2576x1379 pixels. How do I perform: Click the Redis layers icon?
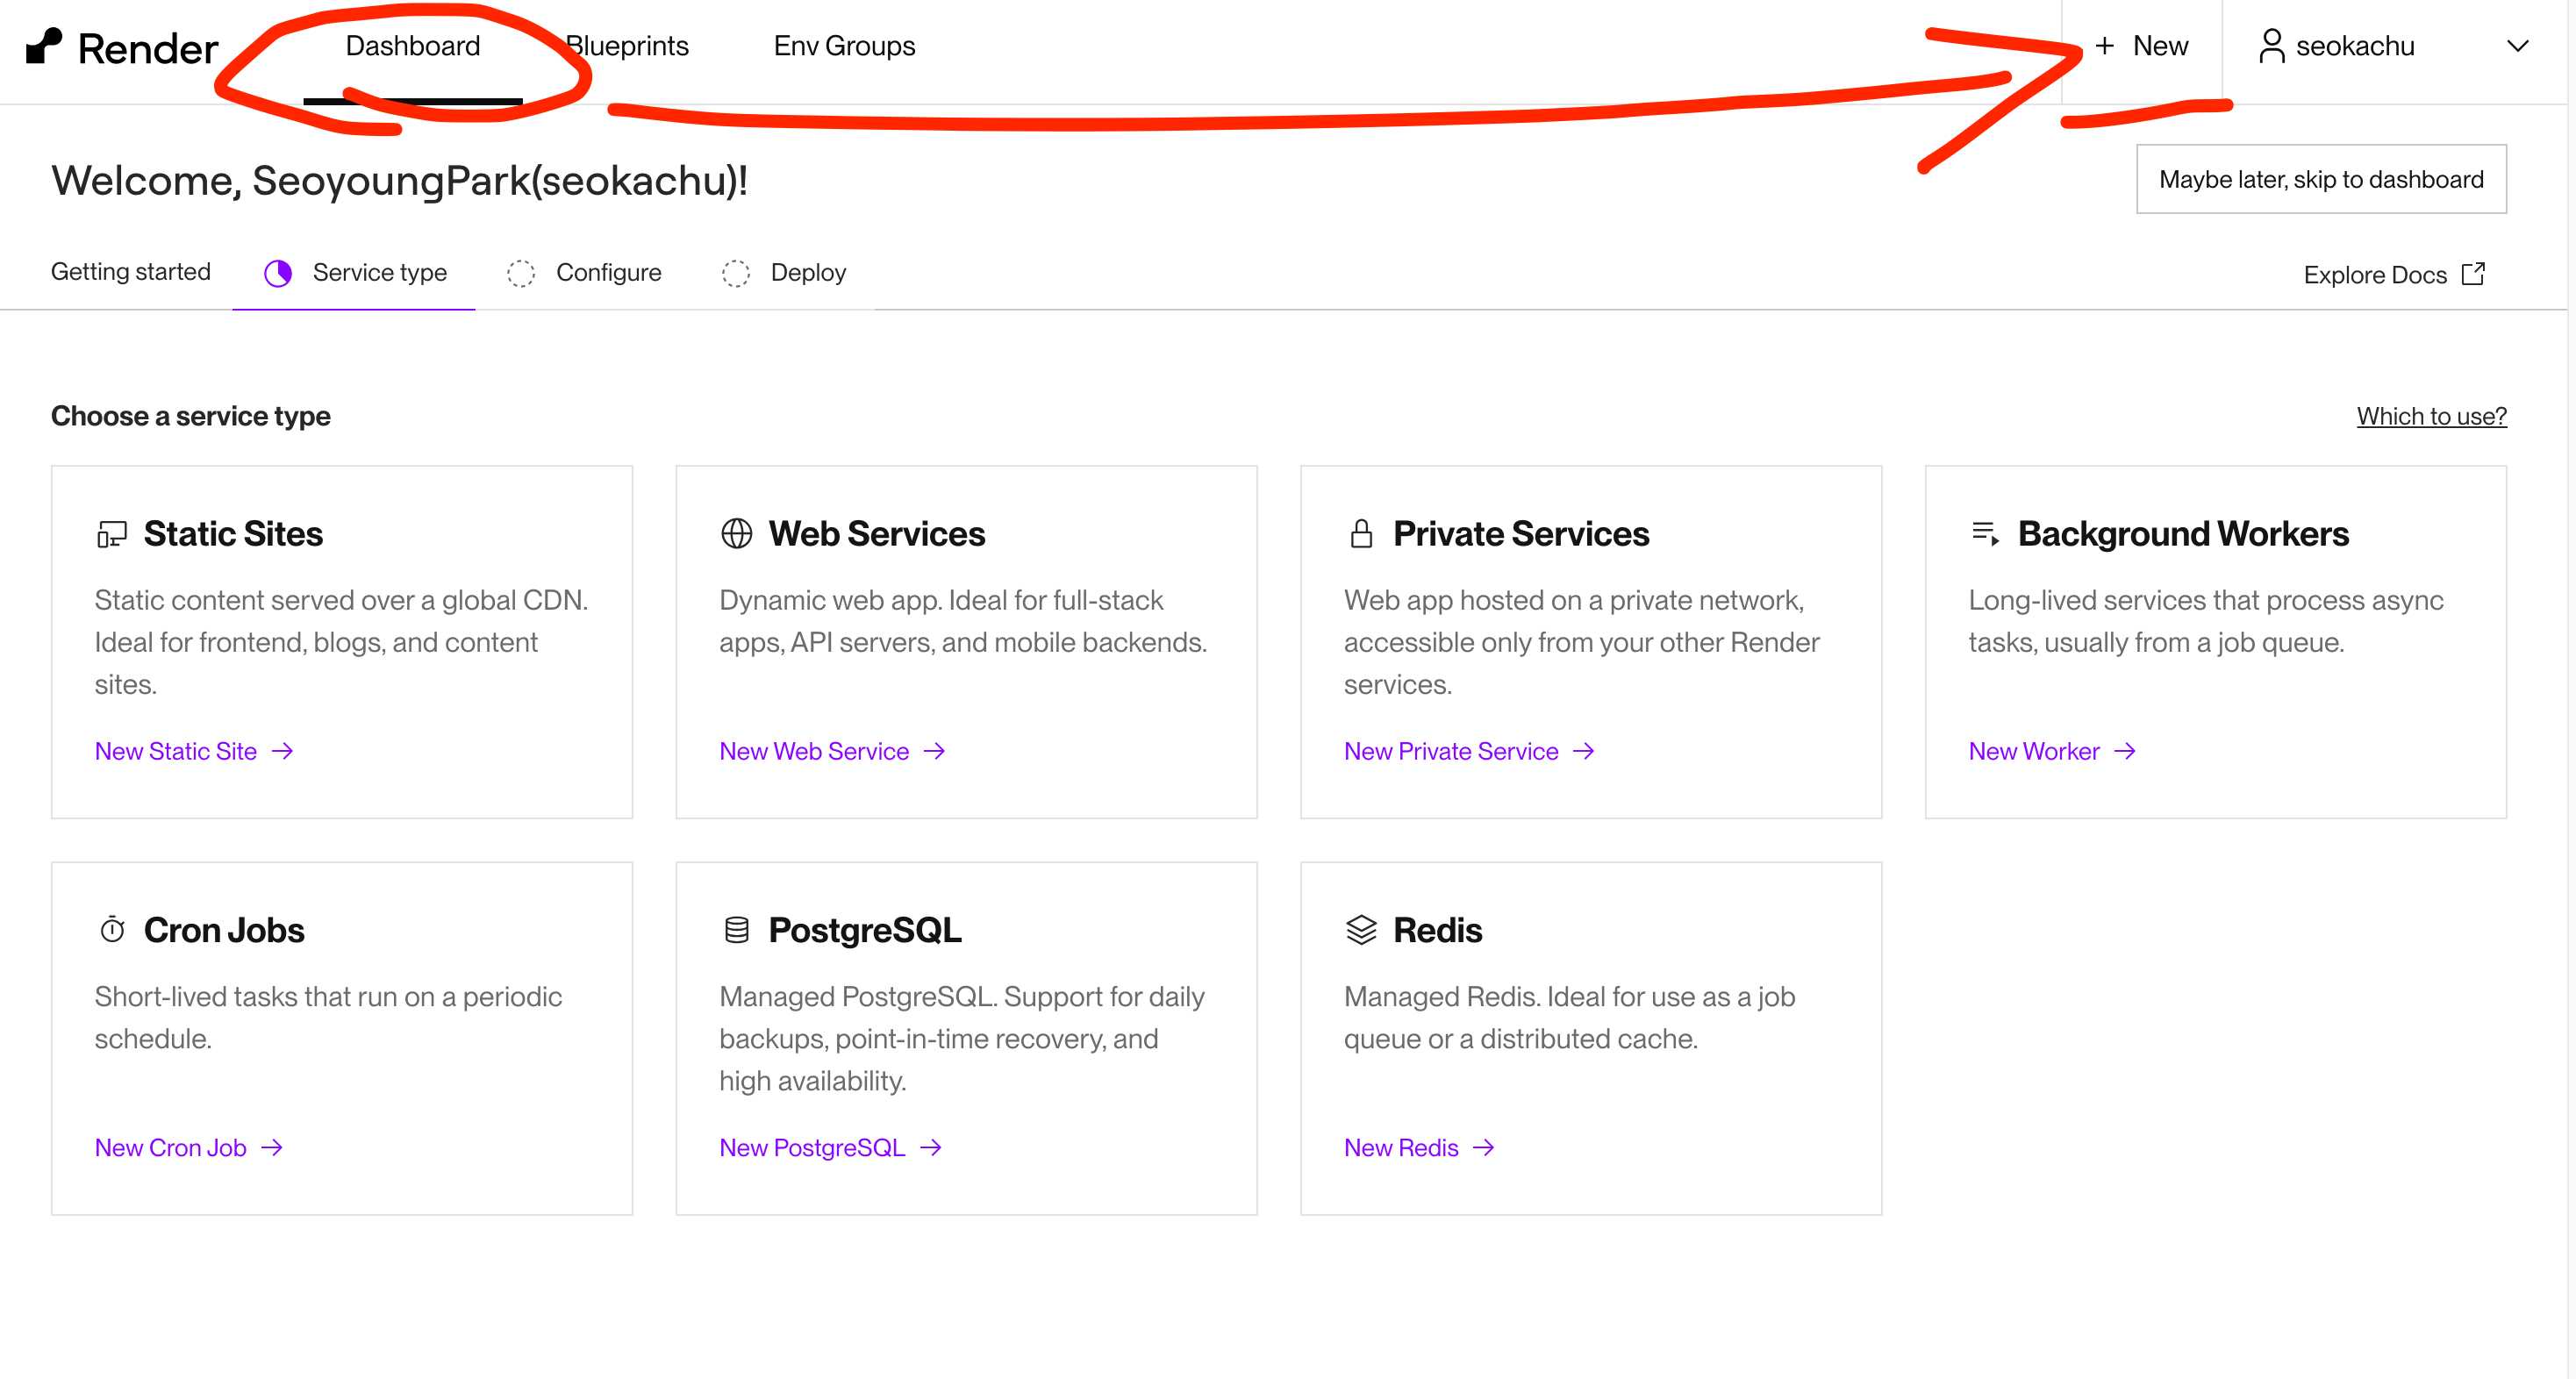click(x=1361, y=930)
